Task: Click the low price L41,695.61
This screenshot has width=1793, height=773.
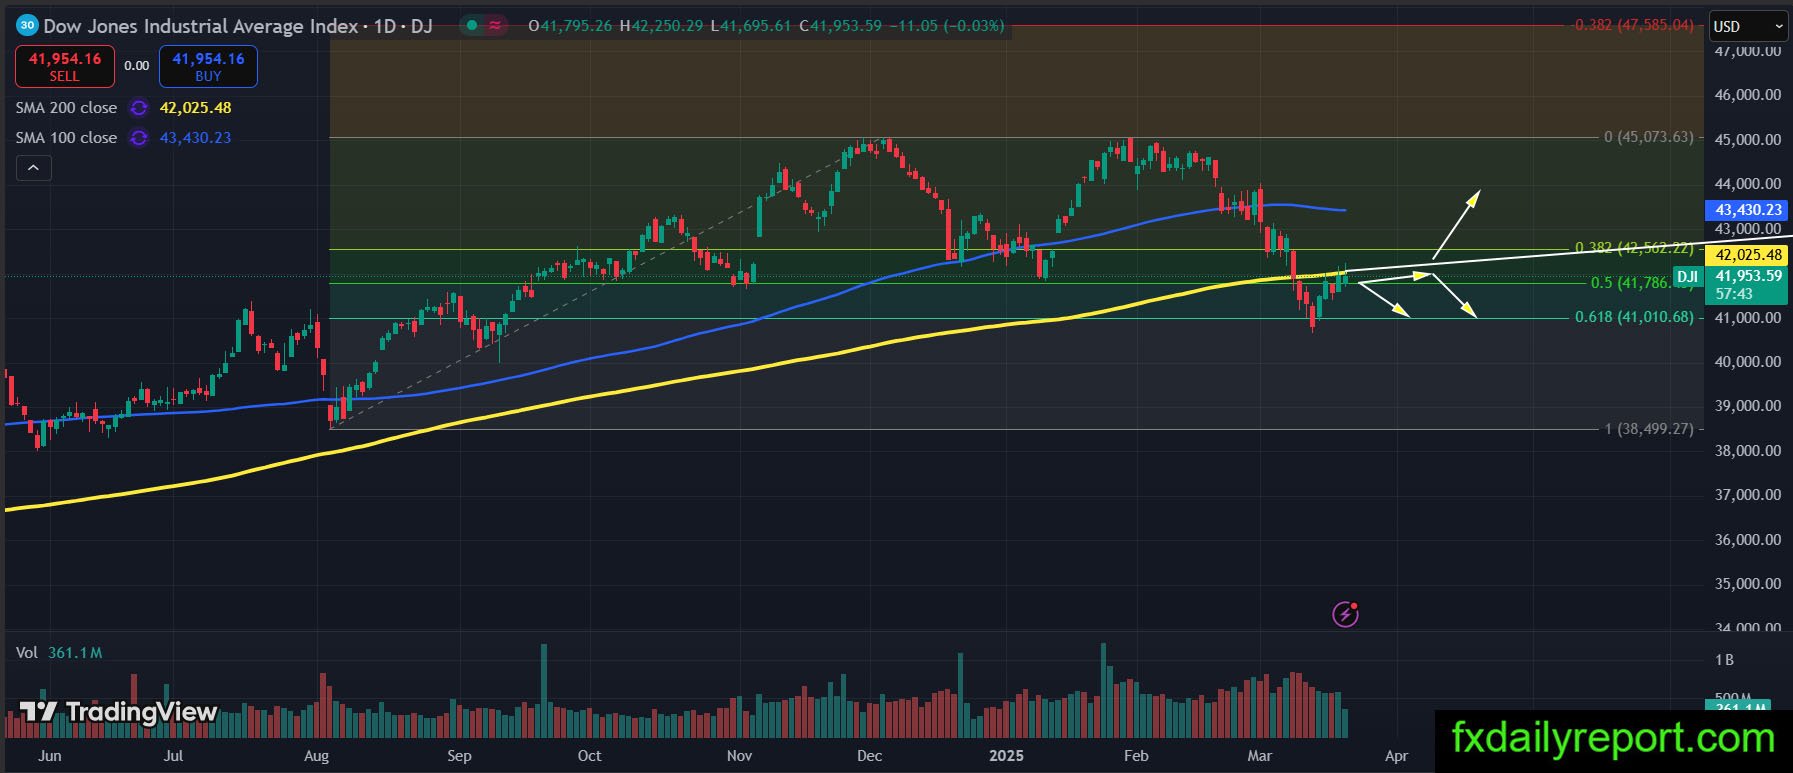Action: pyautogui.click(x=752, y=26)
